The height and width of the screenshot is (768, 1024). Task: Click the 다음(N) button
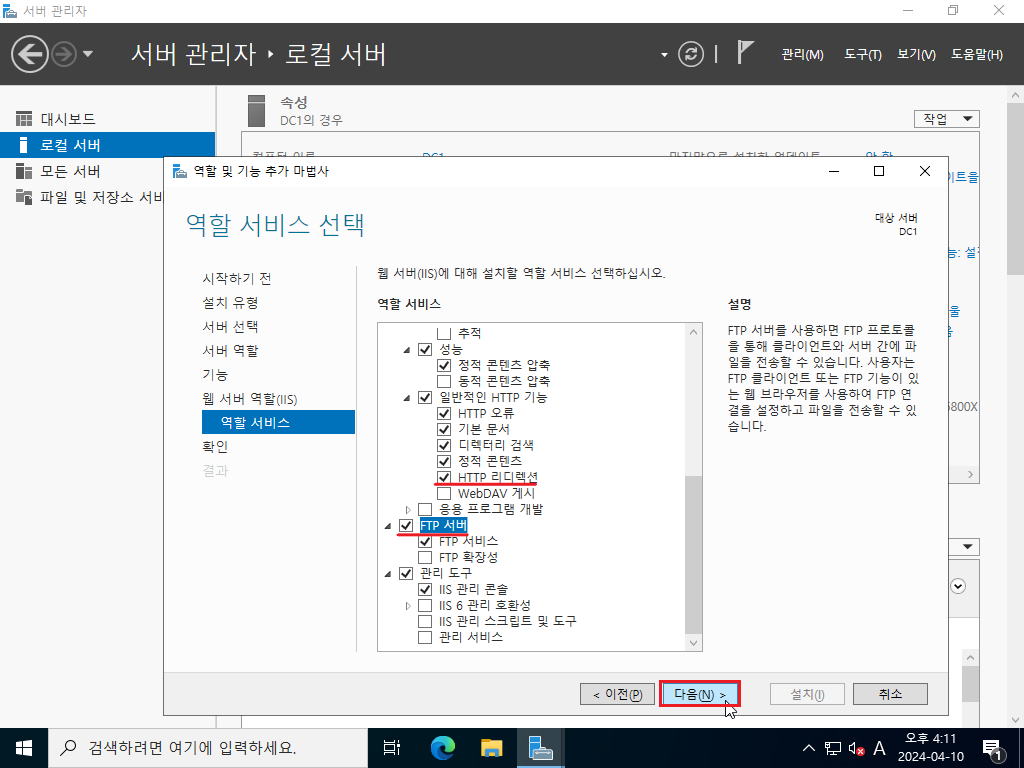[x=699, y=694]
